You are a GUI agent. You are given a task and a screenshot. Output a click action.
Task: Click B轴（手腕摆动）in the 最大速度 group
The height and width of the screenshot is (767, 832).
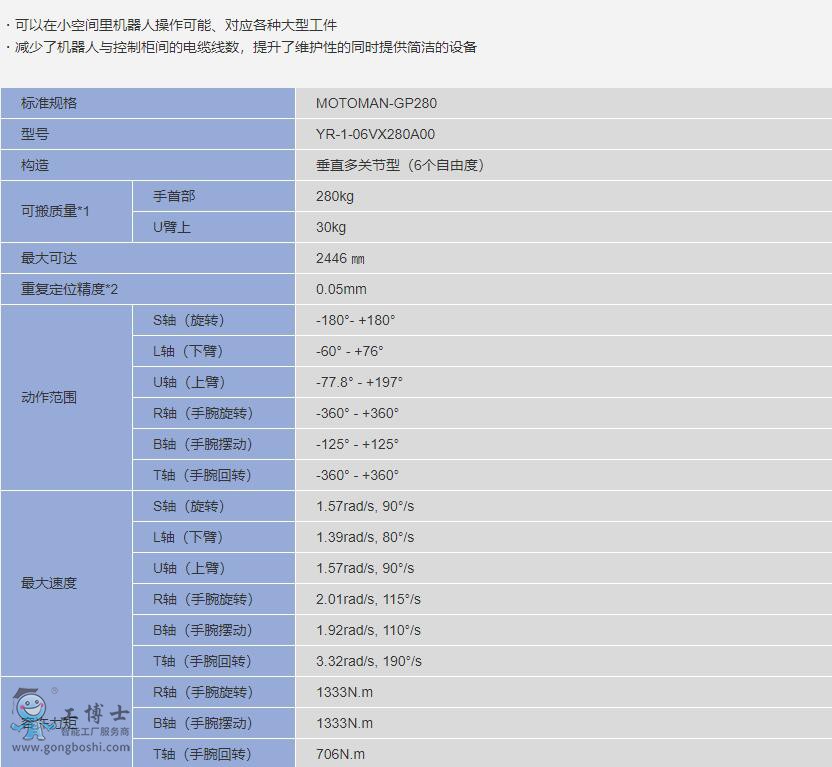point(203,630)
